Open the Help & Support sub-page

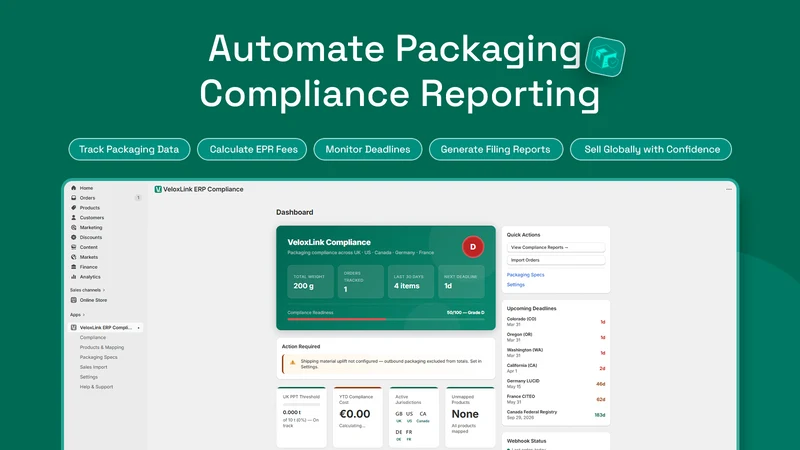96,387
